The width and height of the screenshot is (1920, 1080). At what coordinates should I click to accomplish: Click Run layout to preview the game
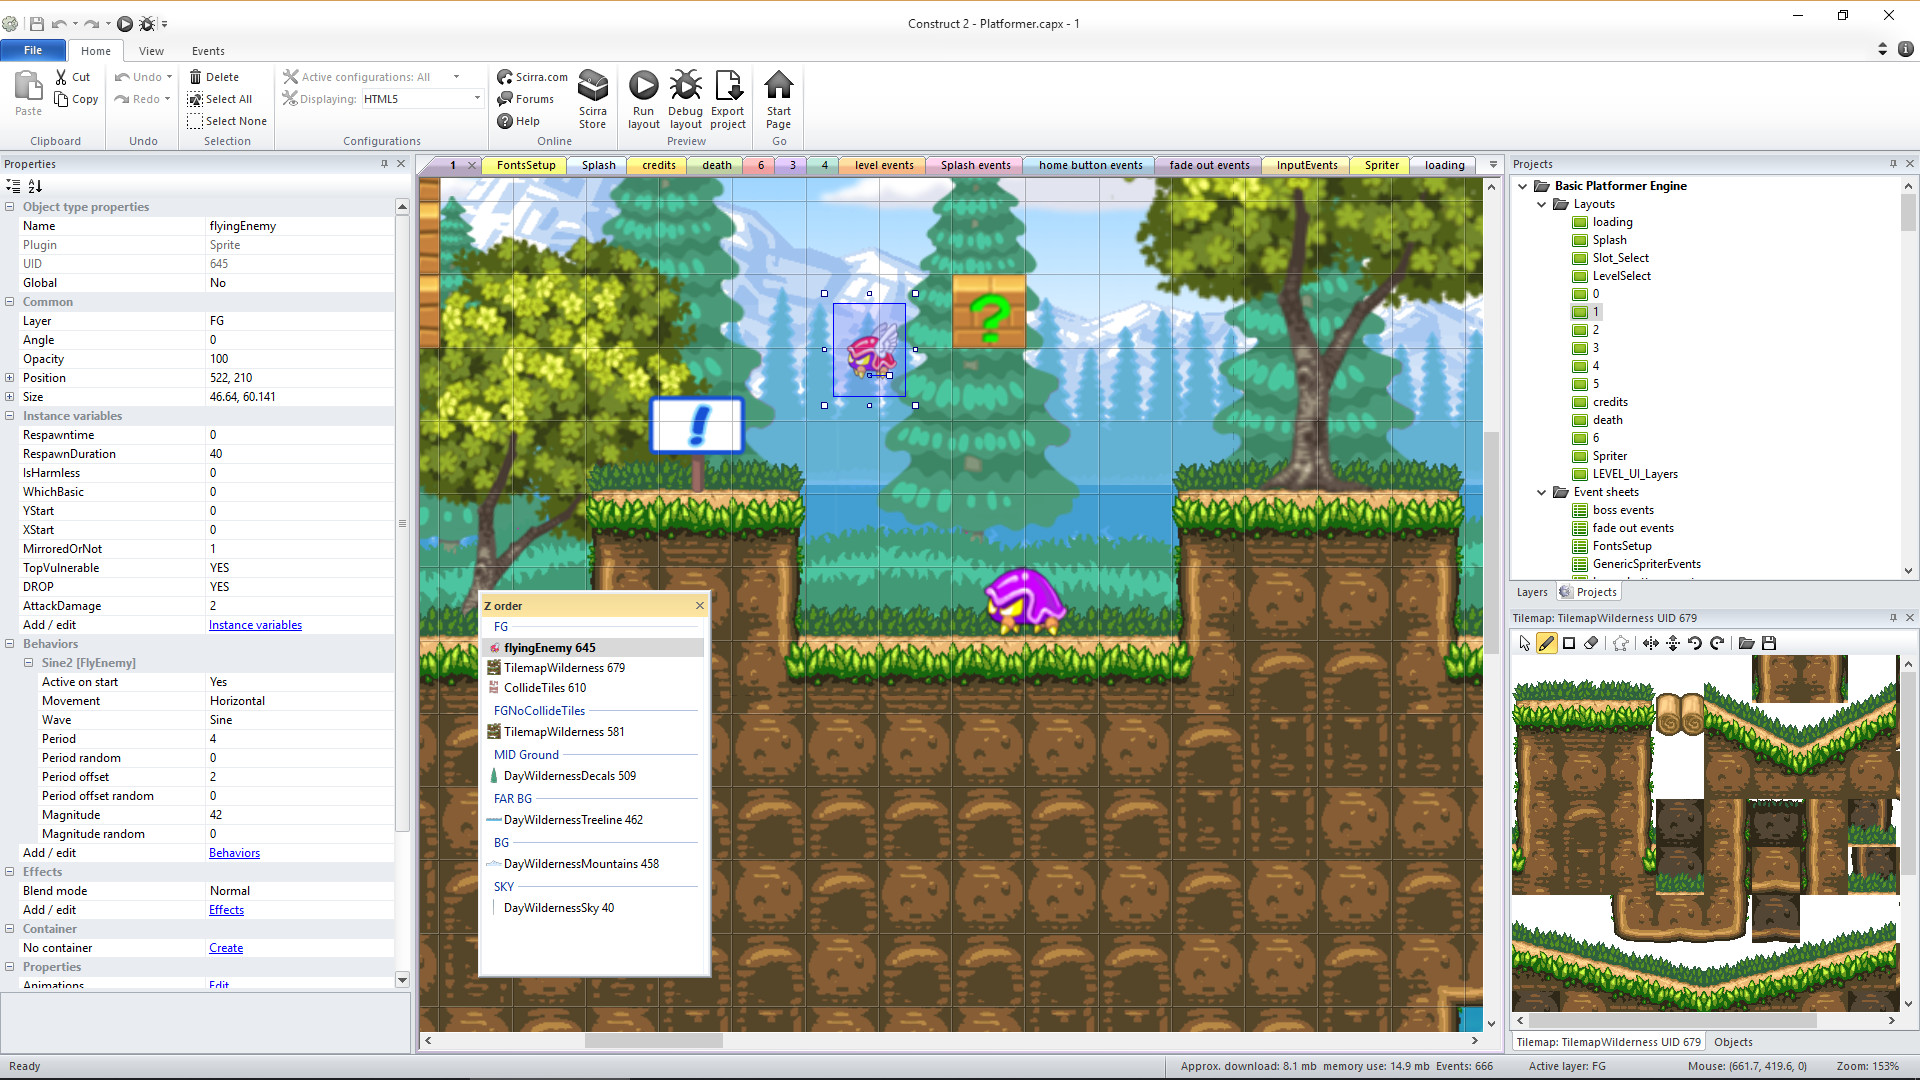coord(644,97)
